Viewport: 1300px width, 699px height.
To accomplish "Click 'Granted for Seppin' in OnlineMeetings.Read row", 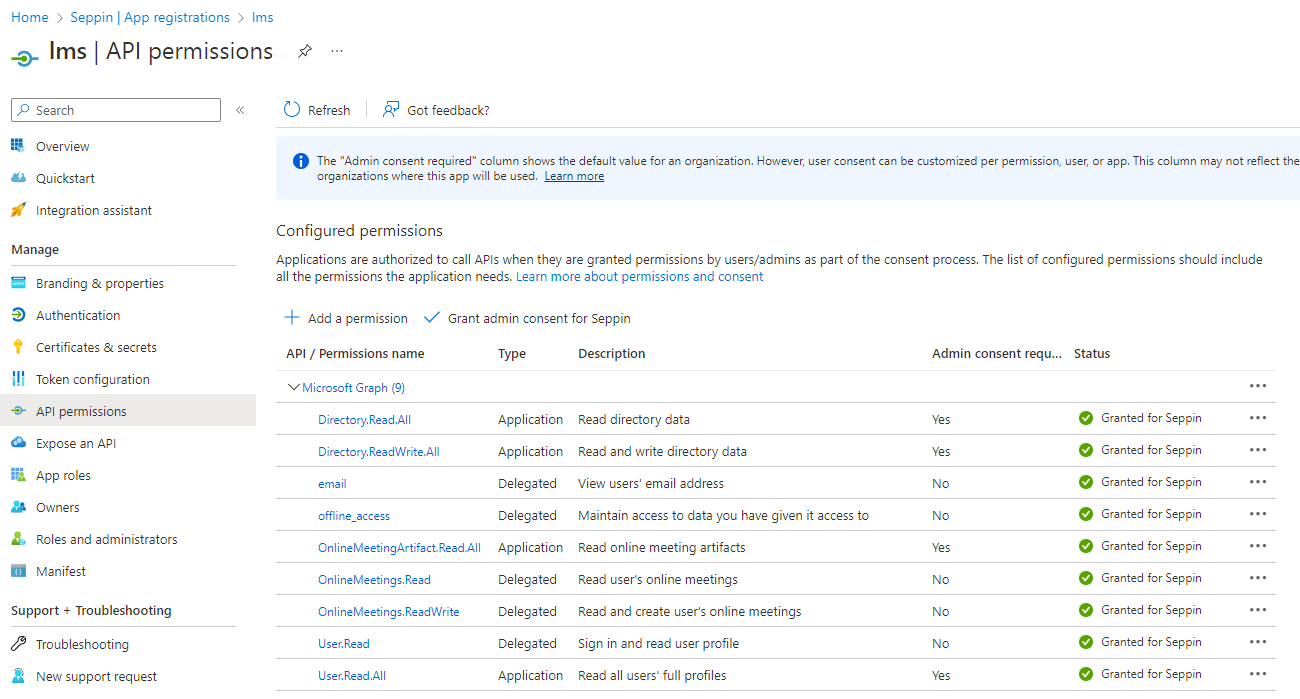I will point(1151,578).
